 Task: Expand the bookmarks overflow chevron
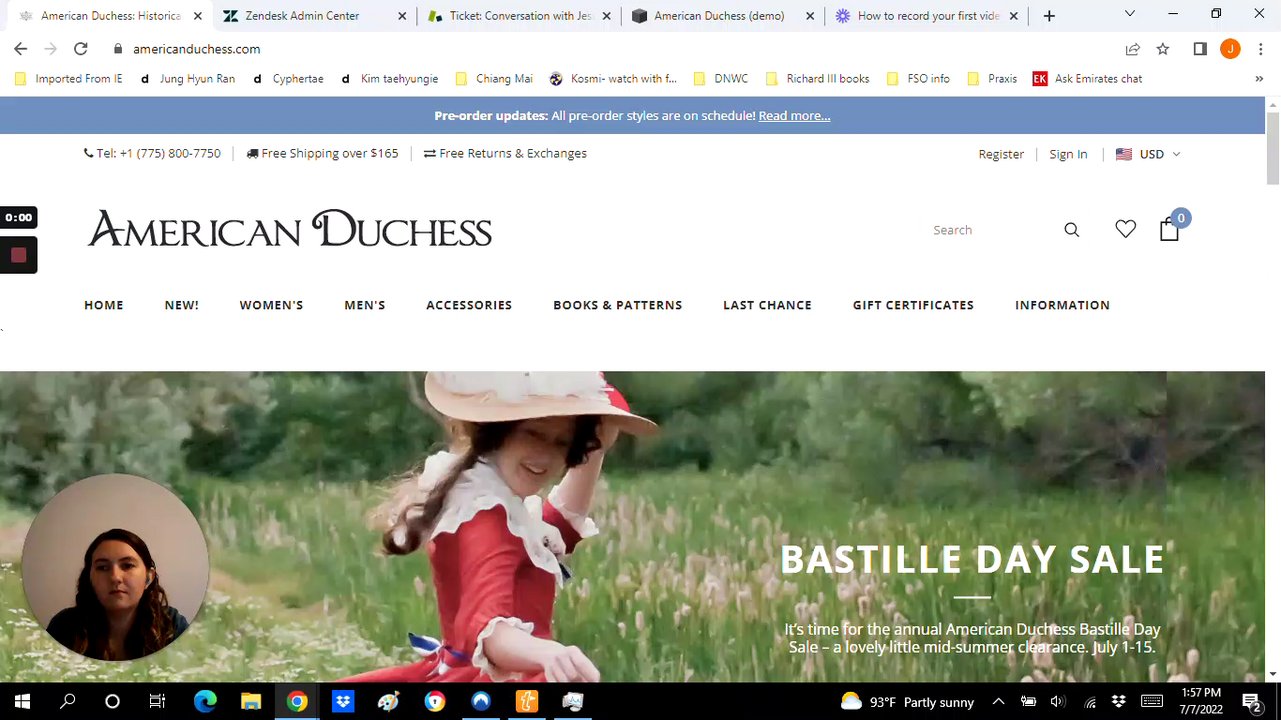1259,79
